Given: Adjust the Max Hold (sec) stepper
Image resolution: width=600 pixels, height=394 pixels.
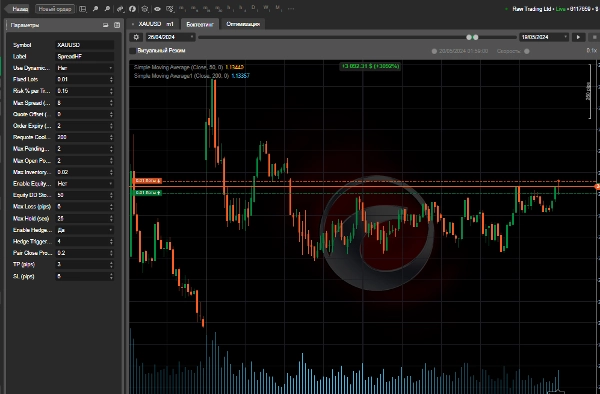Looking at the screenshot, I should tap(111, 218).
